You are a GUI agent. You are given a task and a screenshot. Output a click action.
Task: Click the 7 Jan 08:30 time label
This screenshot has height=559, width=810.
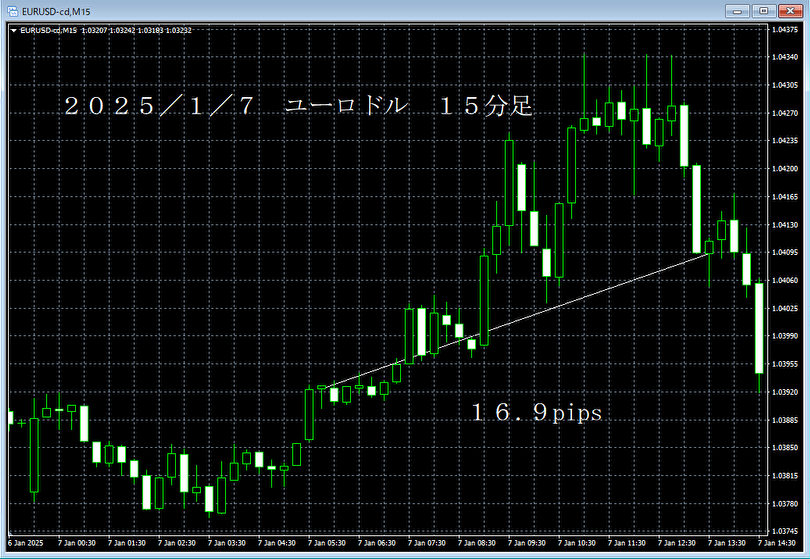point(477,543)
